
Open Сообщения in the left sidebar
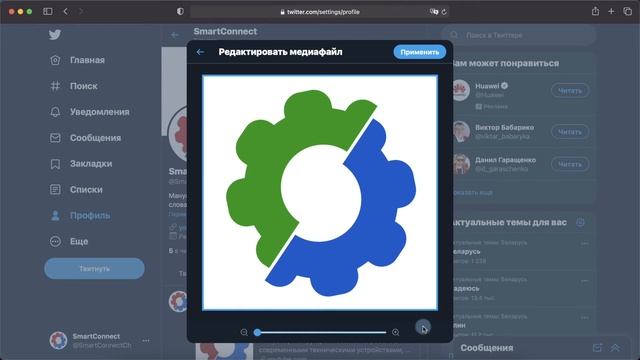tap(86, 138)
